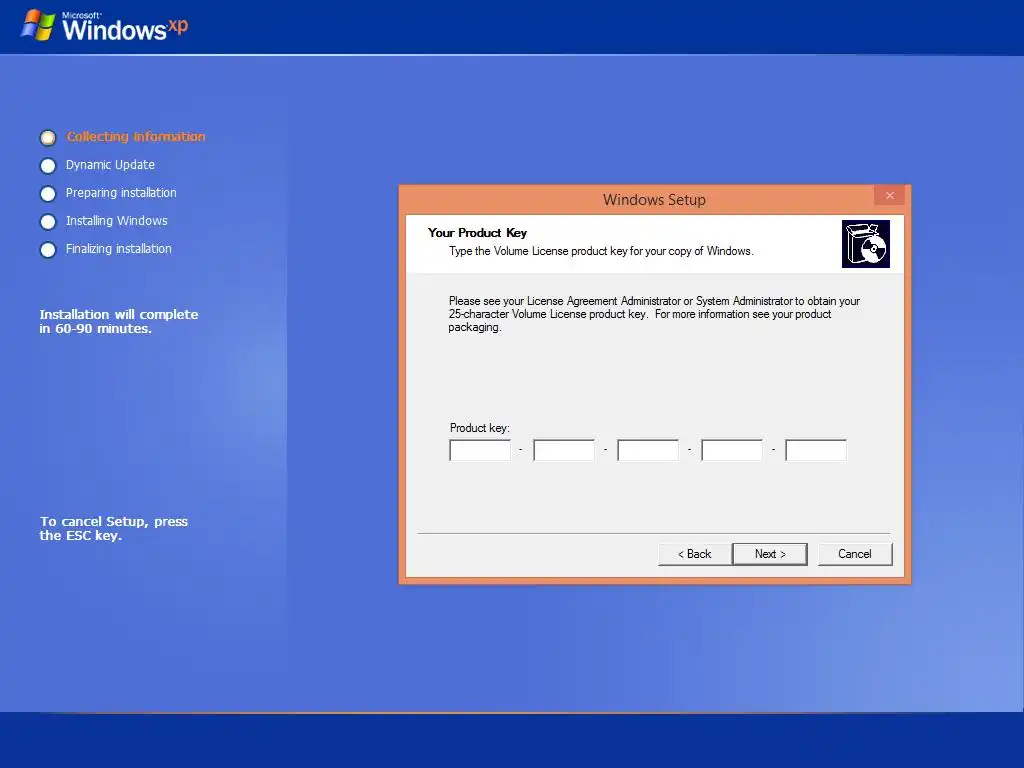The height and width of the screenshot is (768, 1024).
Task: Click the 'Product key:' label
Action: coord(479,428)
